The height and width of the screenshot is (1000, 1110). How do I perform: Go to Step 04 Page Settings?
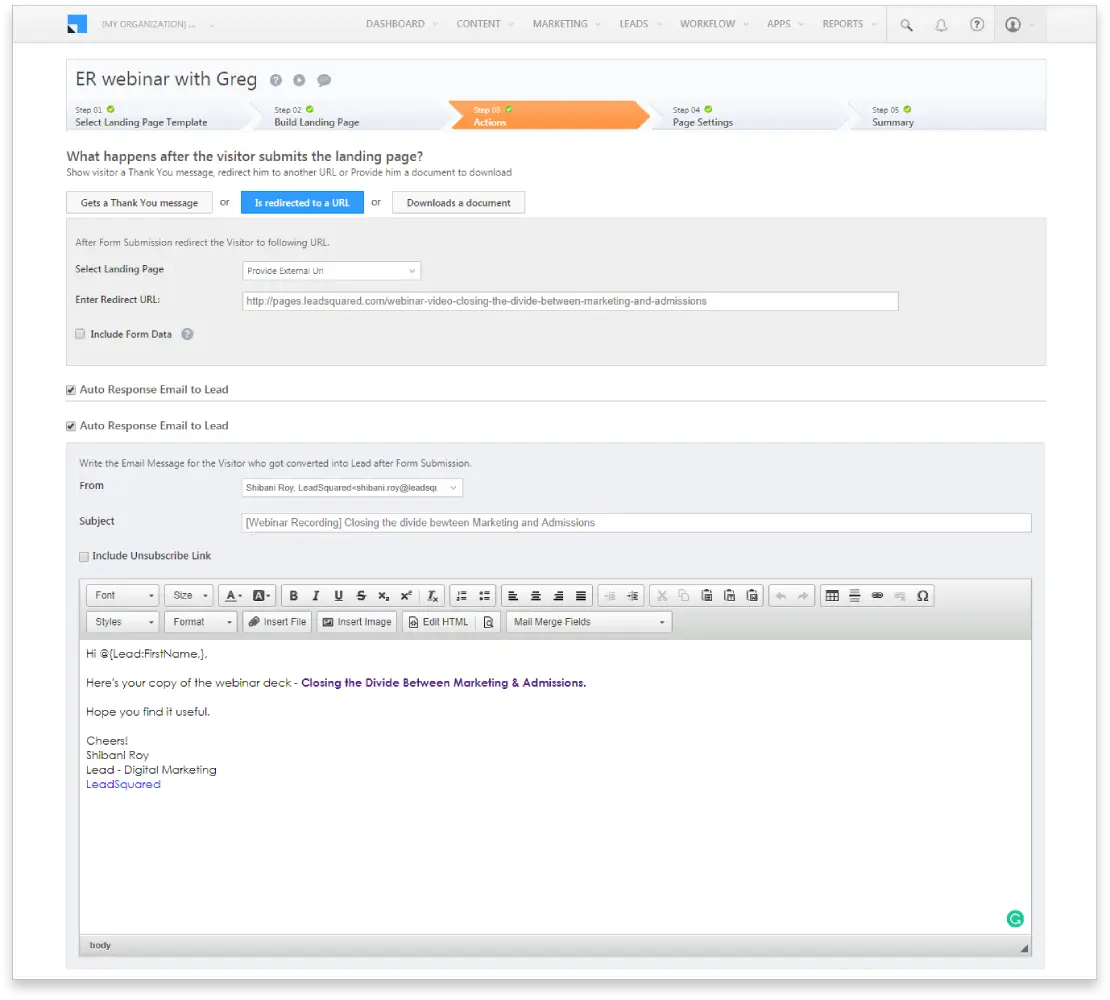[750, 116]
